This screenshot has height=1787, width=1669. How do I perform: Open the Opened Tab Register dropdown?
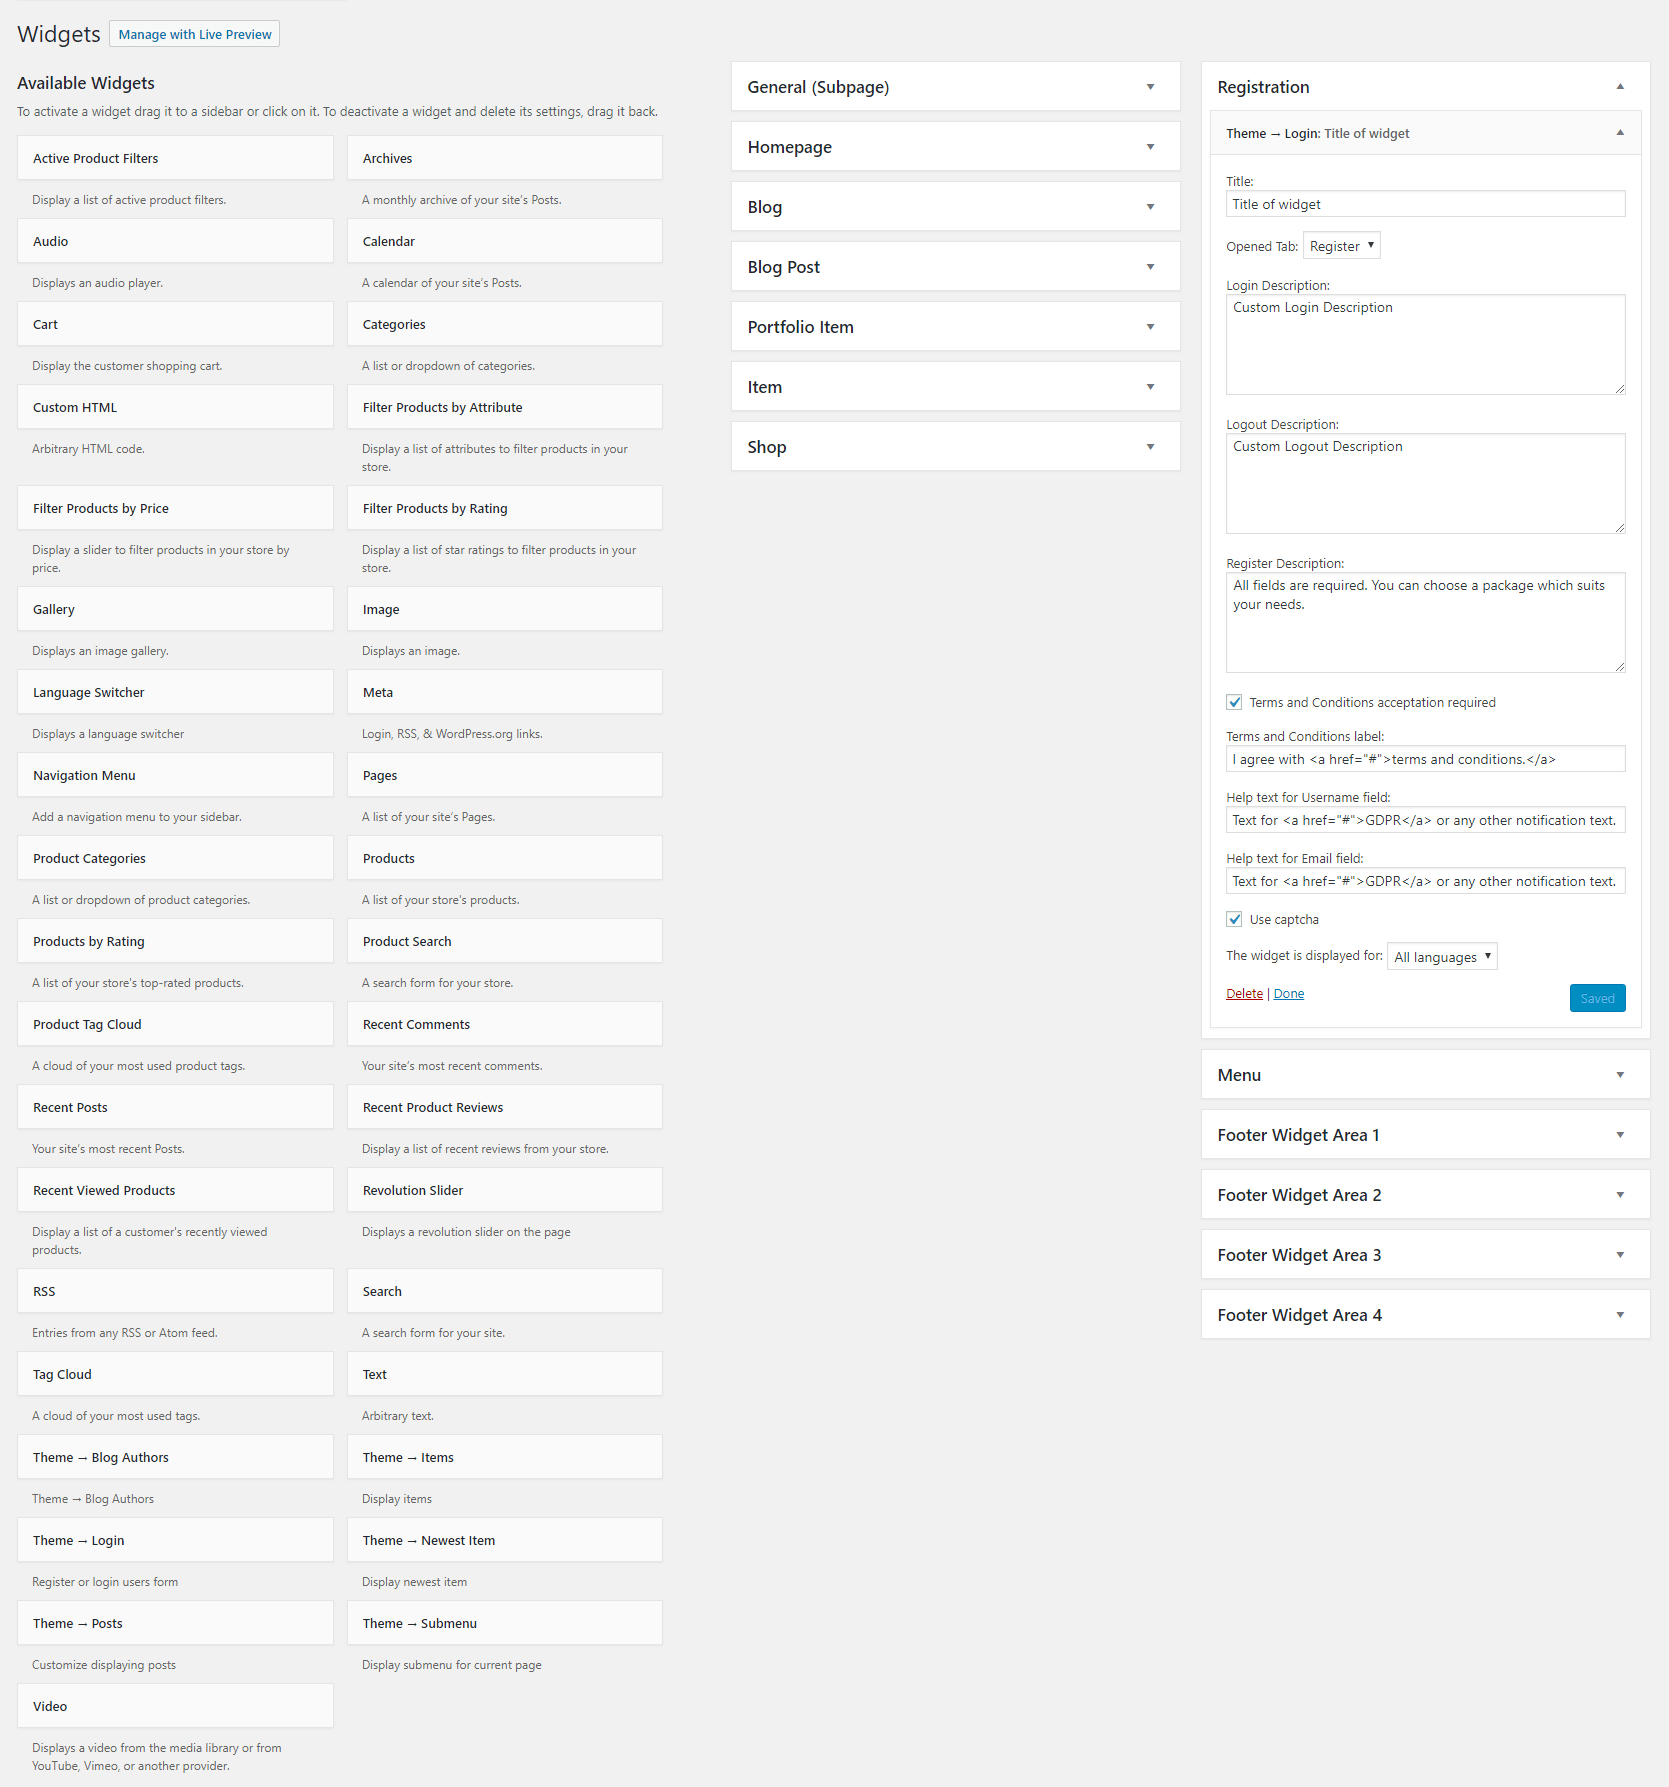pyautogui.click(x=1341, y=246)
